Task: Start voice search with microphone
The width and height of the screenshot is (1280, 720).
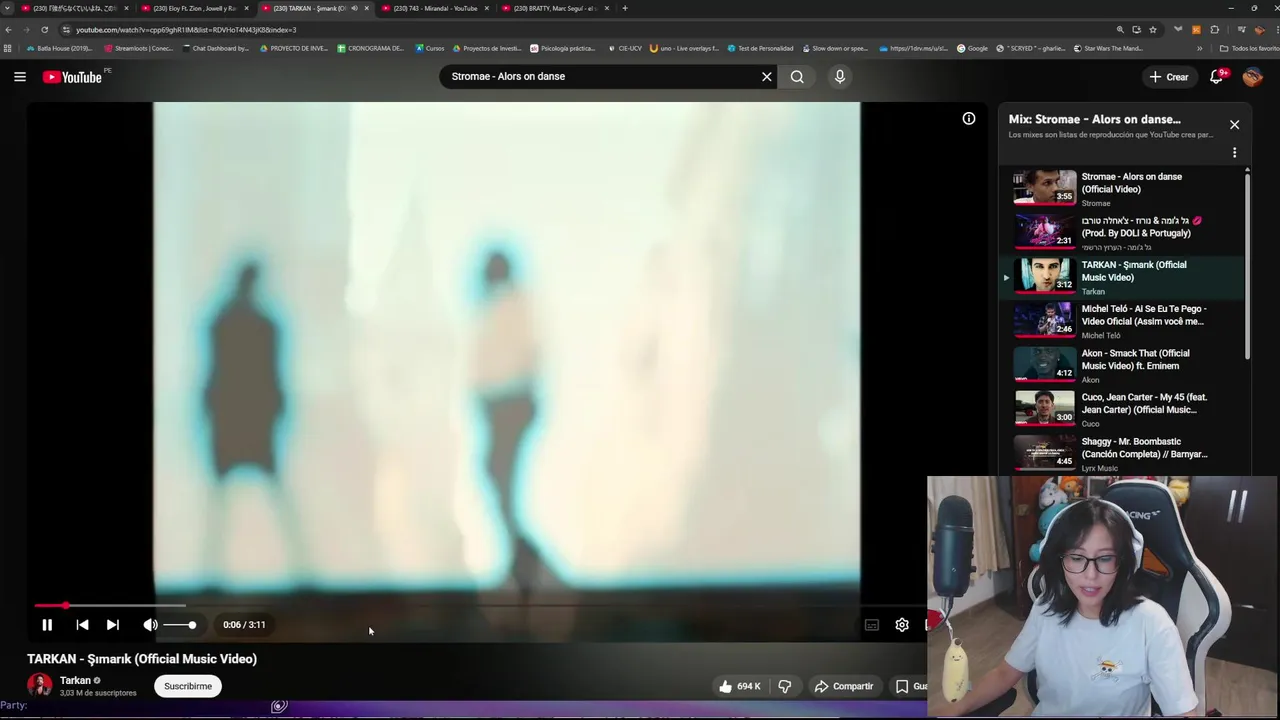Action: click(840, 77)
